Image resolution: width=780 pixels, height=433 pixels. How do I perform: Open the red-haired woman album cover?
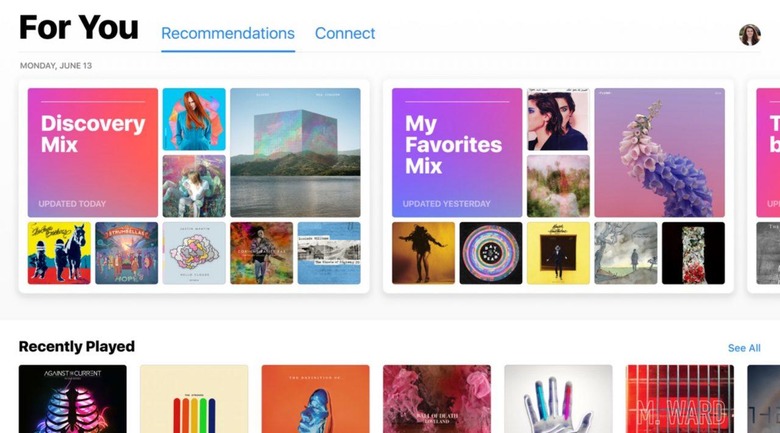[194, 119]
